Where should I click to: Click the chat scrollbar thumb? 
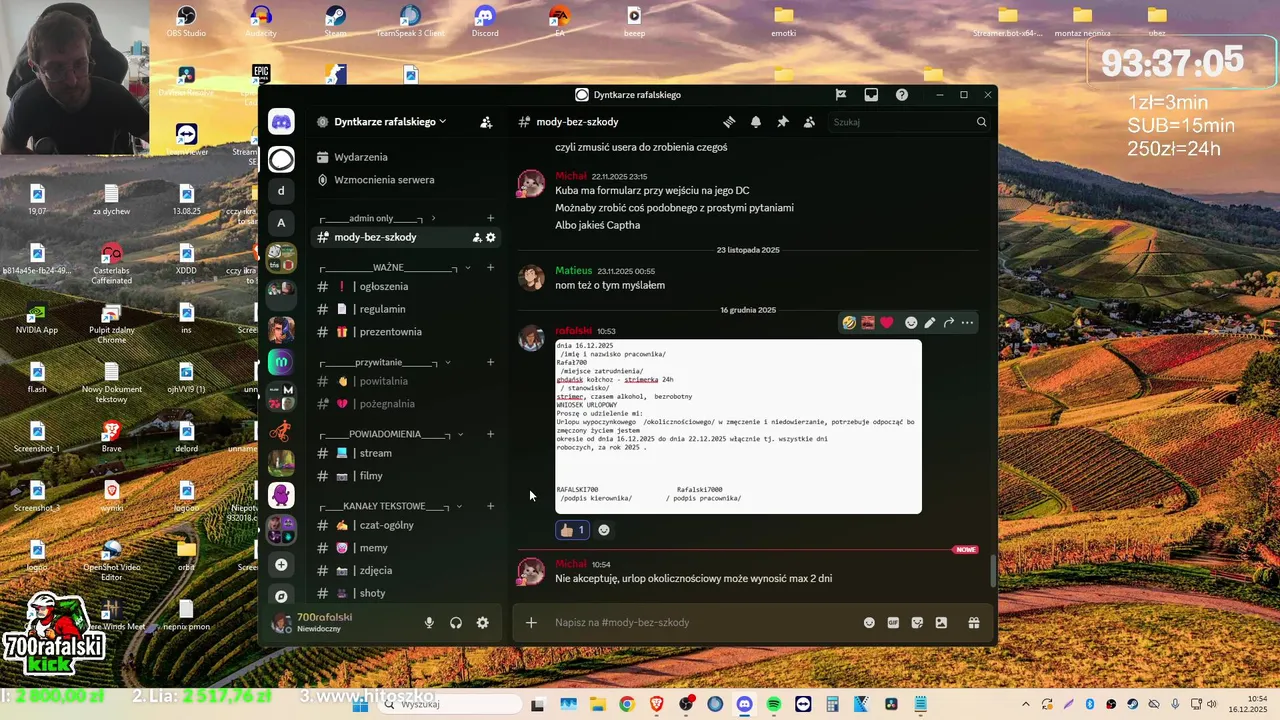993,571
